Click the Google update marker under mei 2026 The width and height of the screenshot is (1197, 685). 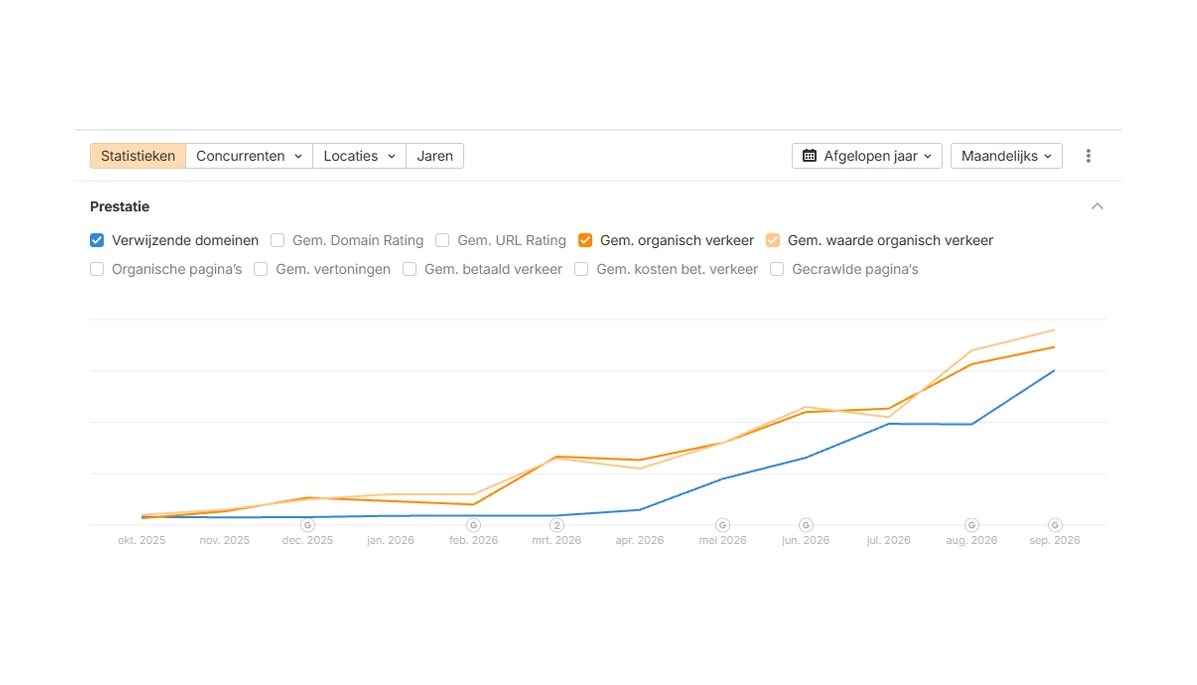pos(722,525)
